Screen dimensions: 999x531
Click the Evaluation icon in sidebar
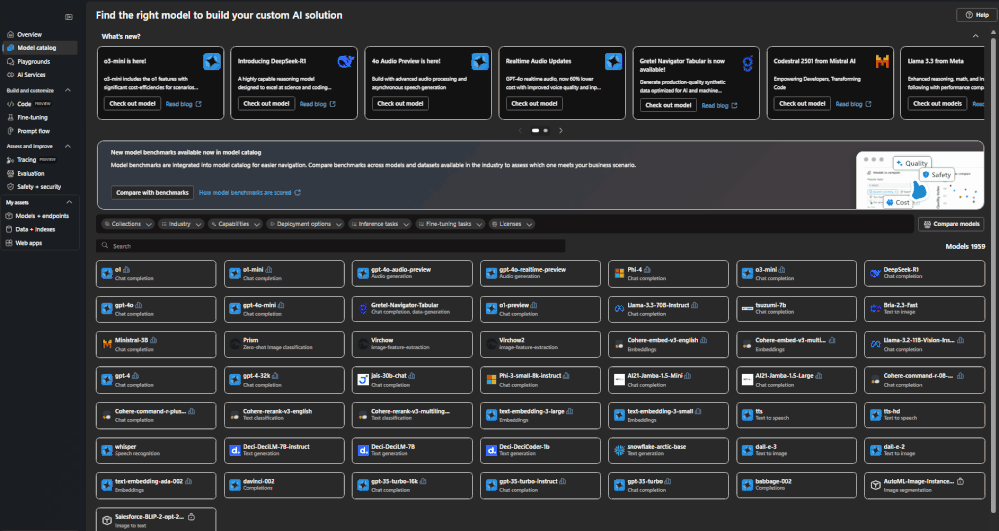click(x=10, y=173)
